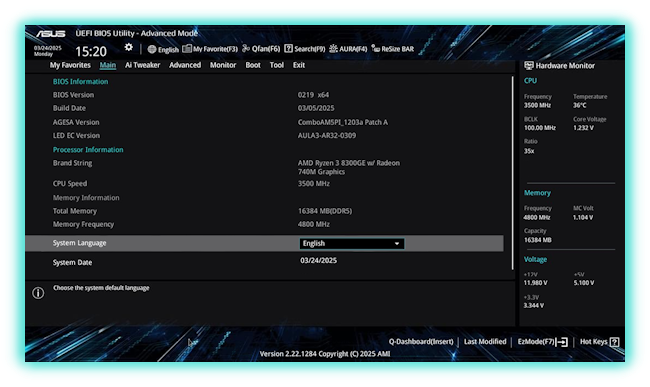Open the Monitor tab
The image size is (650, 387).
(x=223, y=65)
